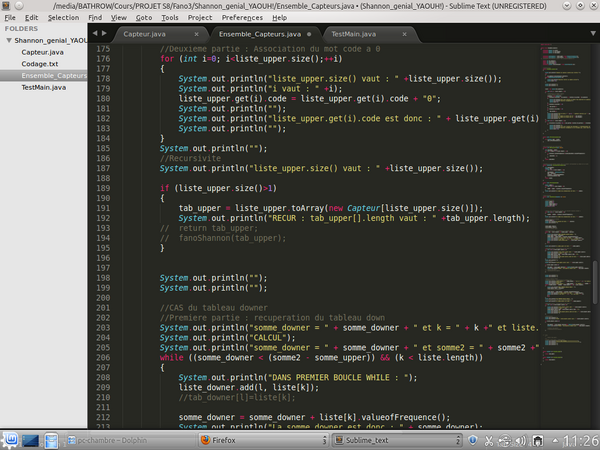Switch to the TestMain.java tab
The image size is (600, 450).
pyautogui.click(x=351, y=34)
